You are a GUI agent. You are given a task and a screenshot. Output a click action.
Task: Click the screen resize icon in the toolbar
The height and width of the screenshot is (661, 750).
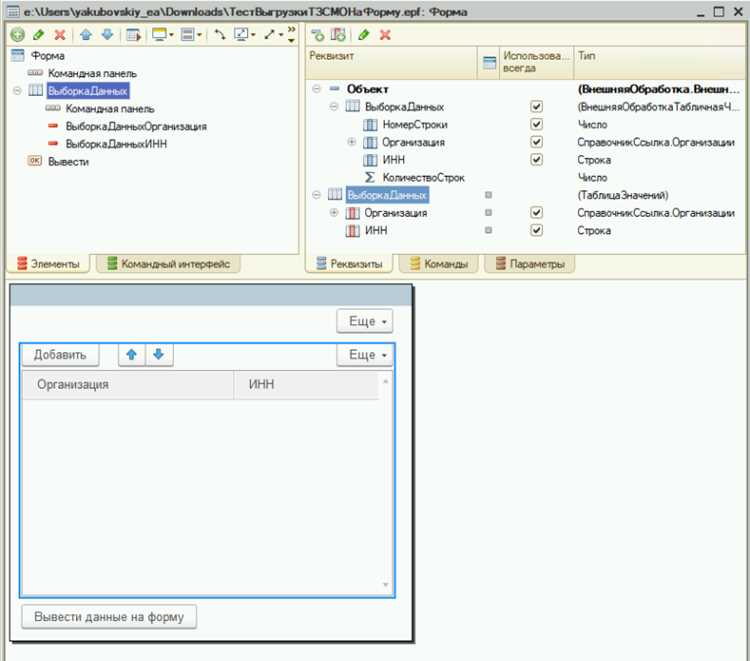click(241, 34)
